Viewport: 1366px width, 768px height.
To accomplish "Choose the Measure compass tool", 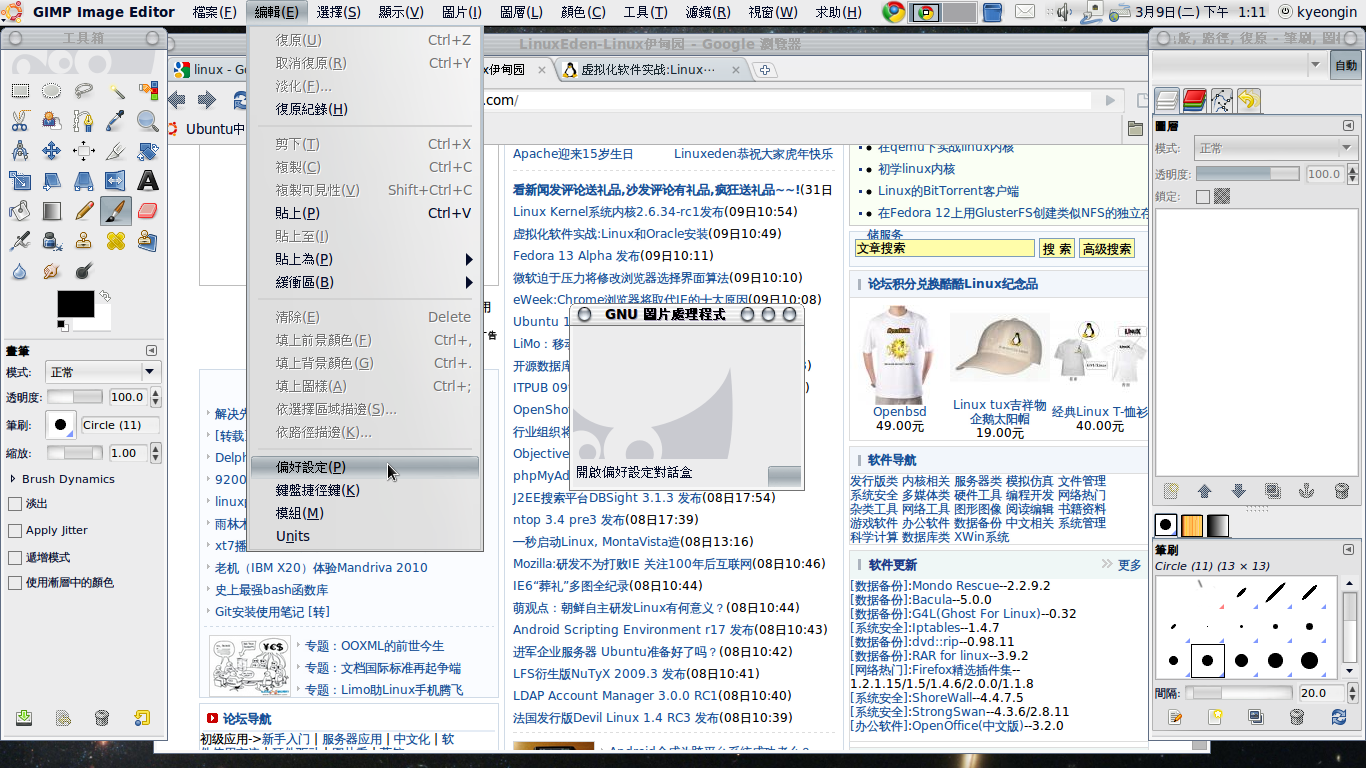I will click(x=20, y=151).
